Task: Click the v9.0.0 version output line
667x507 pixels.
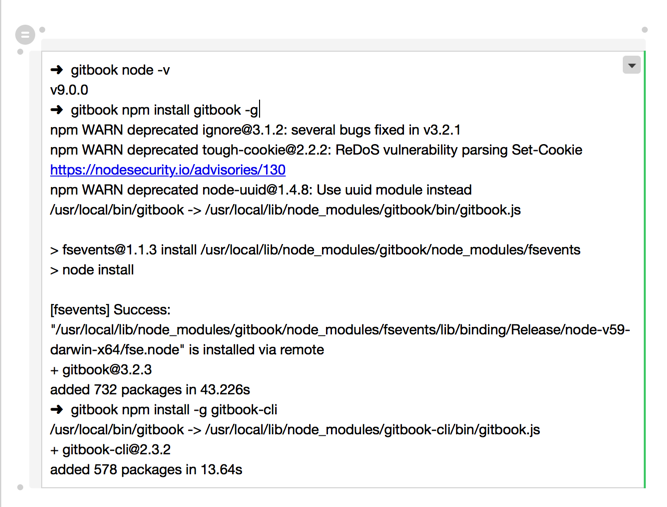Action: 69,90
